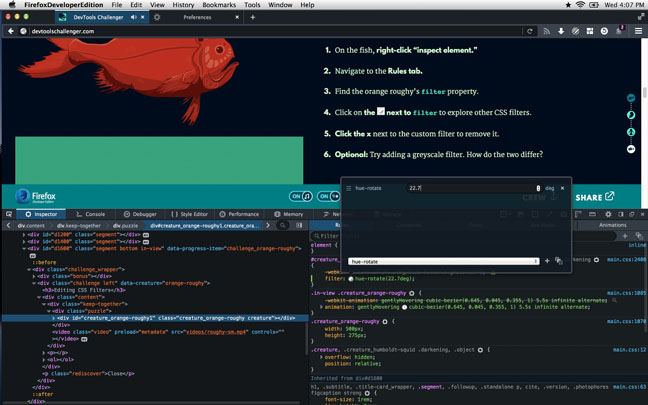Click the back arrow in browser toolbar
Image resolution: width=648 pixels, height=405 pixels.
(11, 31)
